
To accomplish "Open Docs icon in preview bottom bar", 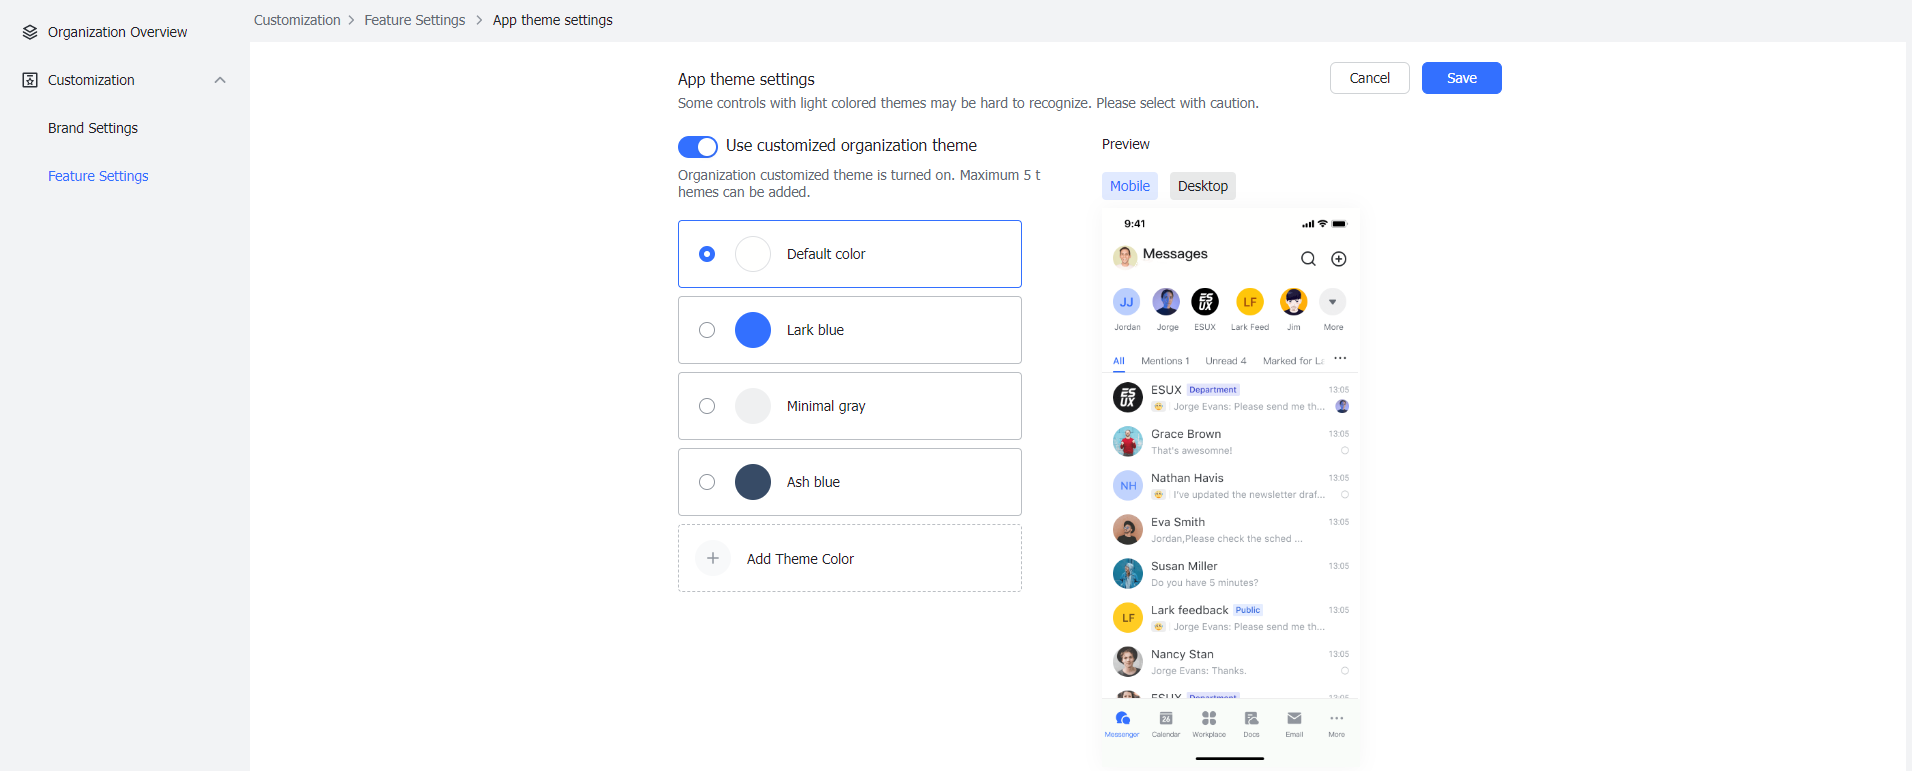I will pyautogui.click(x=1251, y=718).
